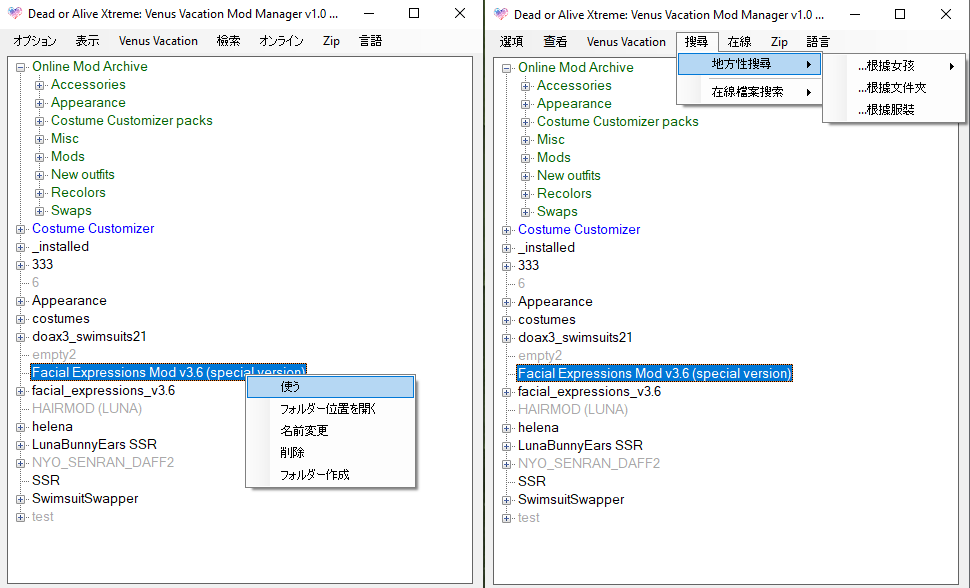Open 選項 menu in right window
The image size is (970, 588).
[511, 42]
